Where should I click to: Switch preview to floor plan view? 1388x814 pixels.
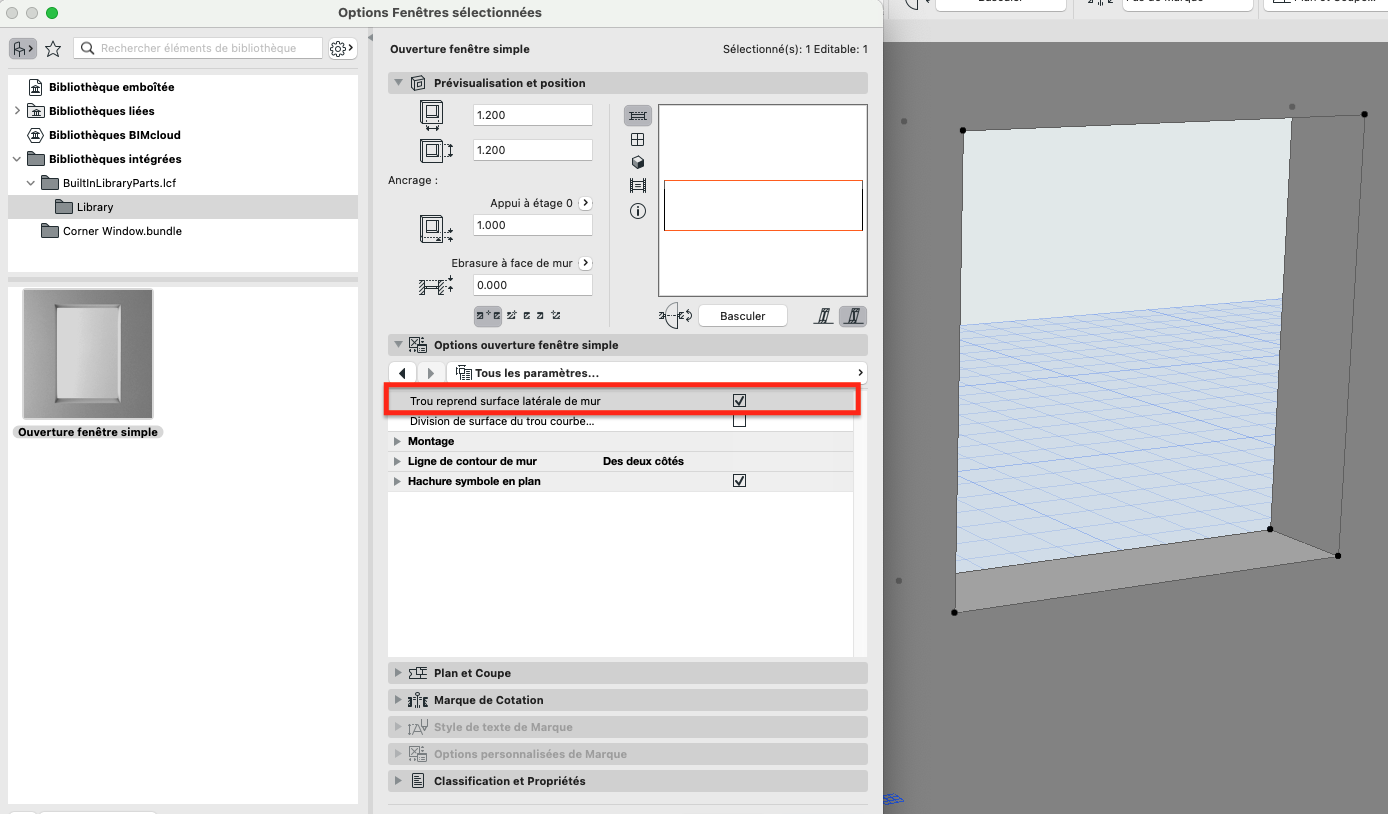pos(638,115)
